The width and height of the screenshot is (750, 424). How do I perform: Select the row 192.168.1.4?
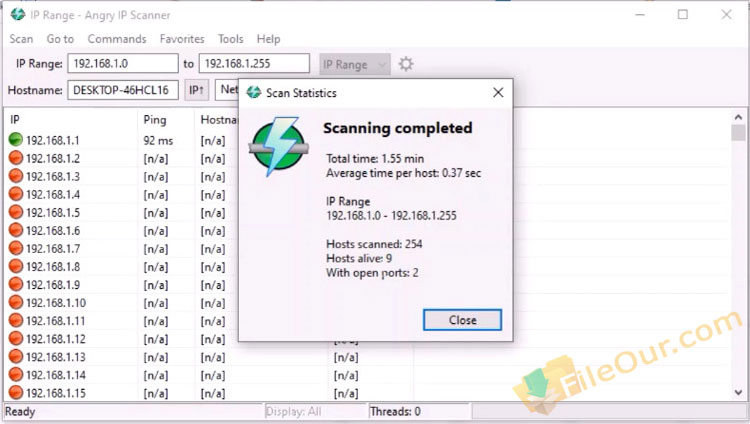(122, 194)
